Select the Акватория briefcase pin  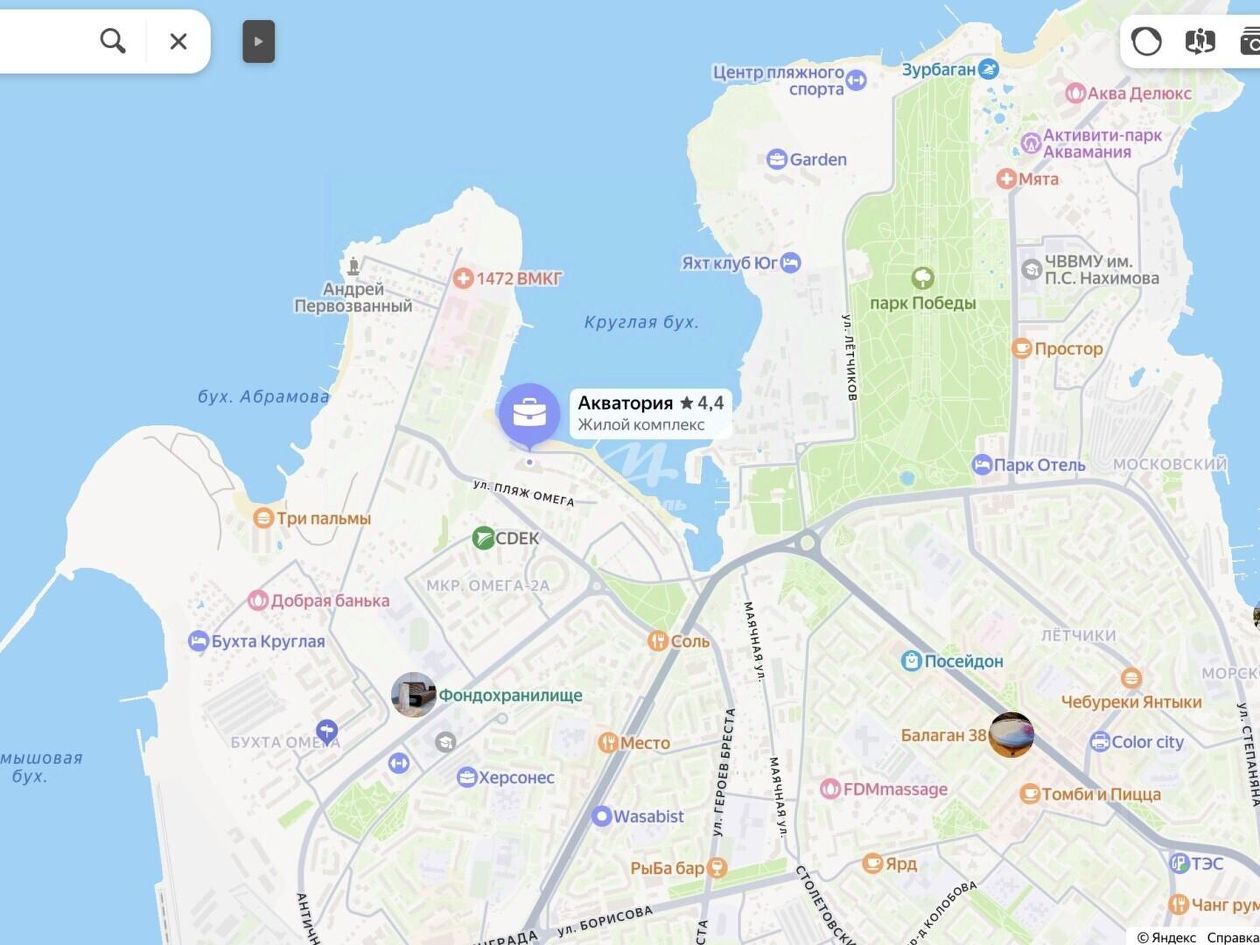tap(529, 415)
